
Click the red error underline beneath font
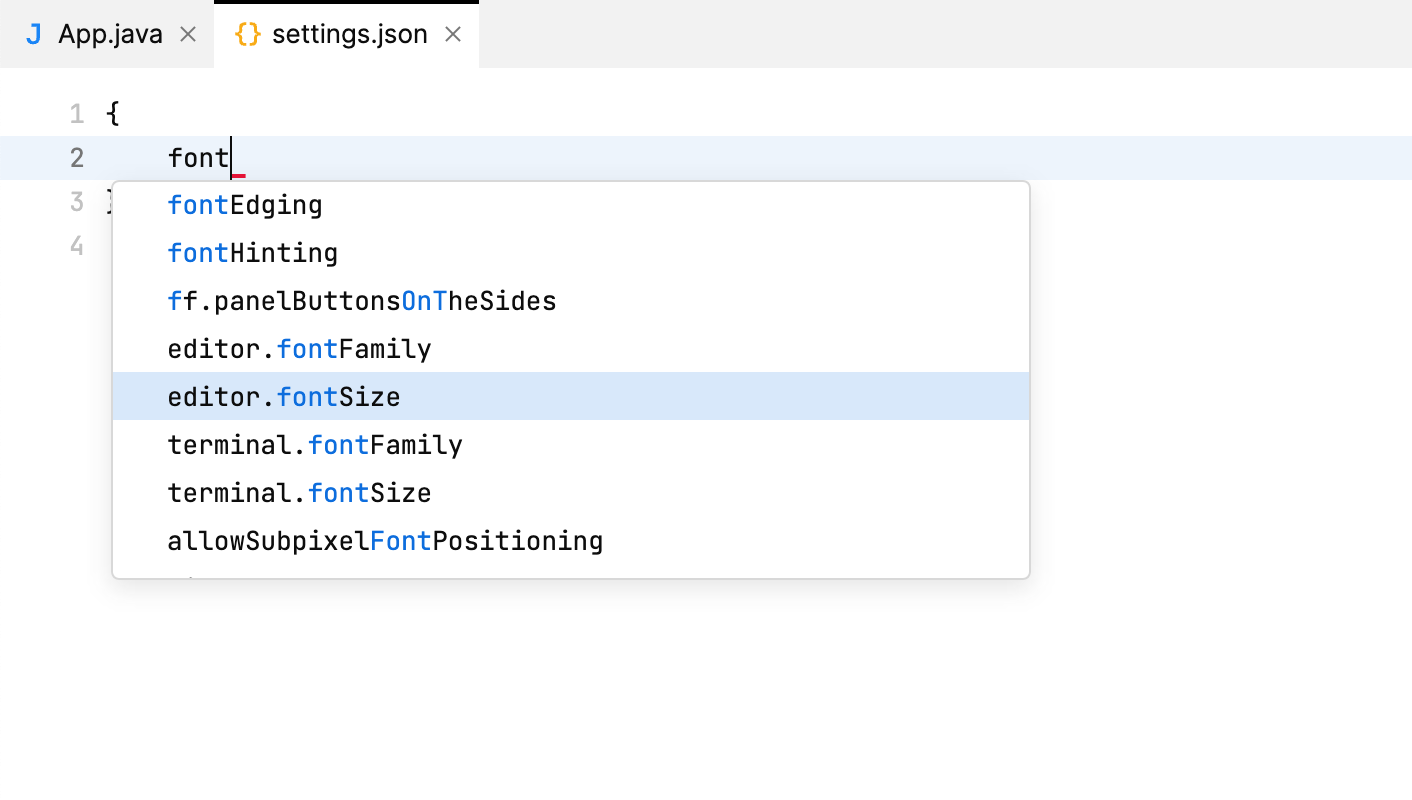click(240, 174)
